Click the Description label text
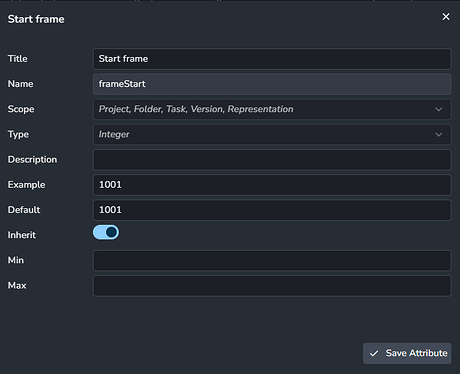 [32, 160]
